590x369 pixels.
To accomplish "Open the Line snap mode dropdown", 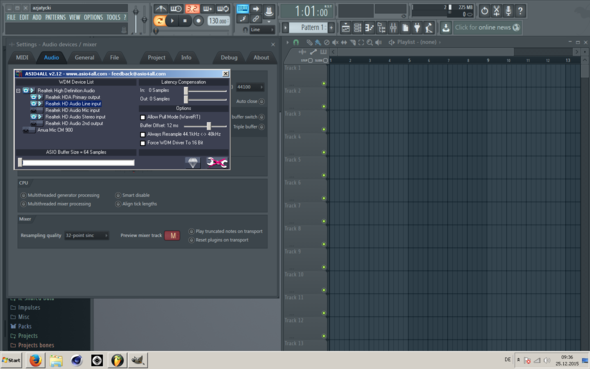I will [x=262, y=30].
